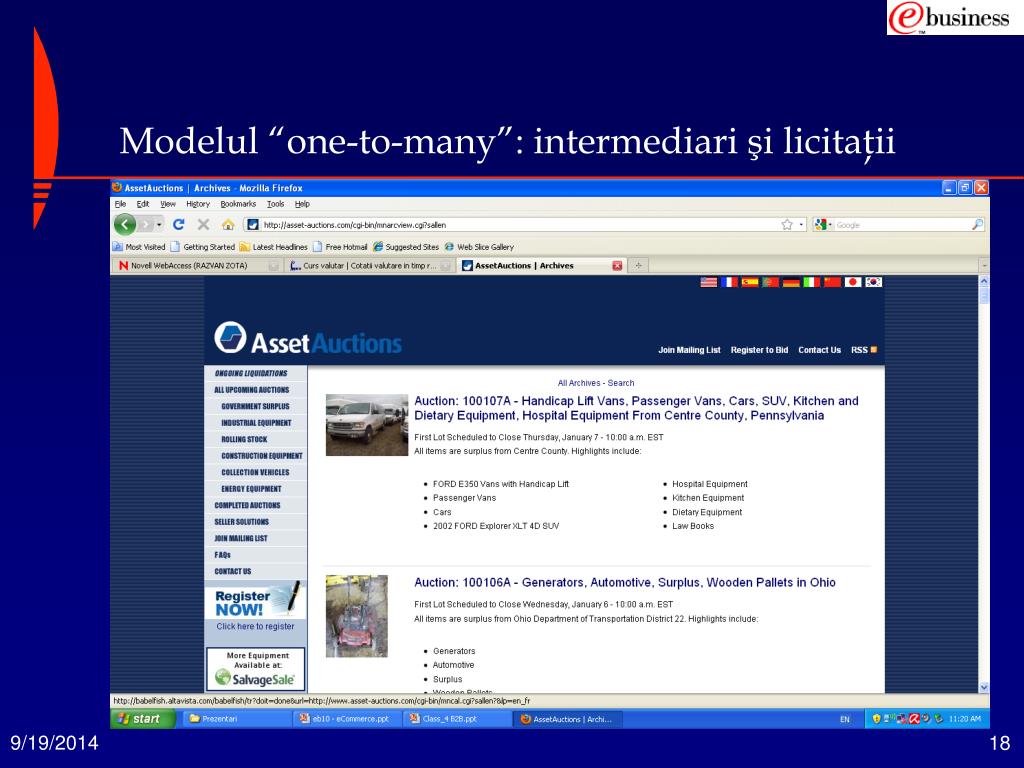This screenshot has height=768, width=1024.
Task: Select Ongoing Liquidations sidebar item
Action: pos(251,374)
